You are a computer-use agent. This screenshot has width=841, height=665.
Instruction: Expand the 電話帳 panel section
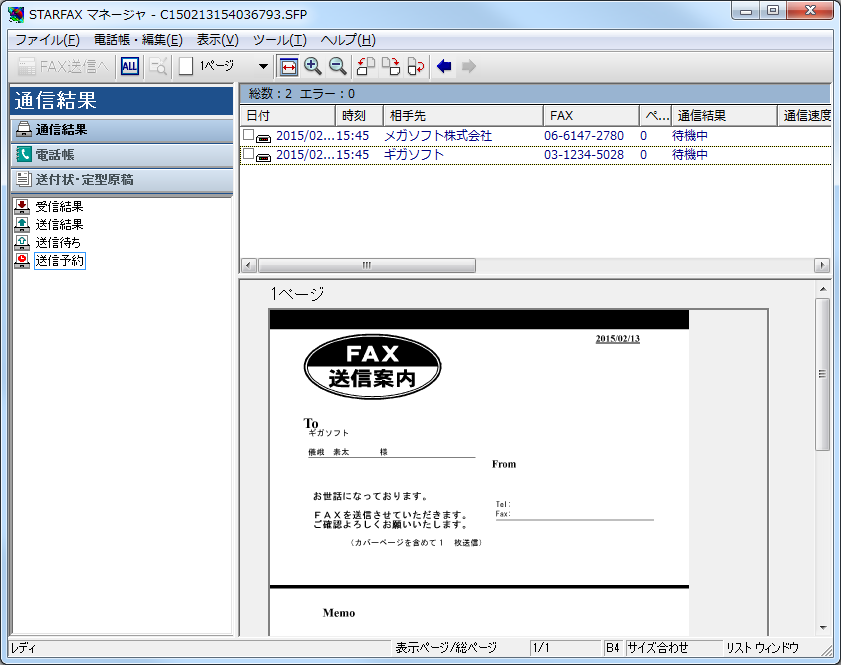[122, 155]
